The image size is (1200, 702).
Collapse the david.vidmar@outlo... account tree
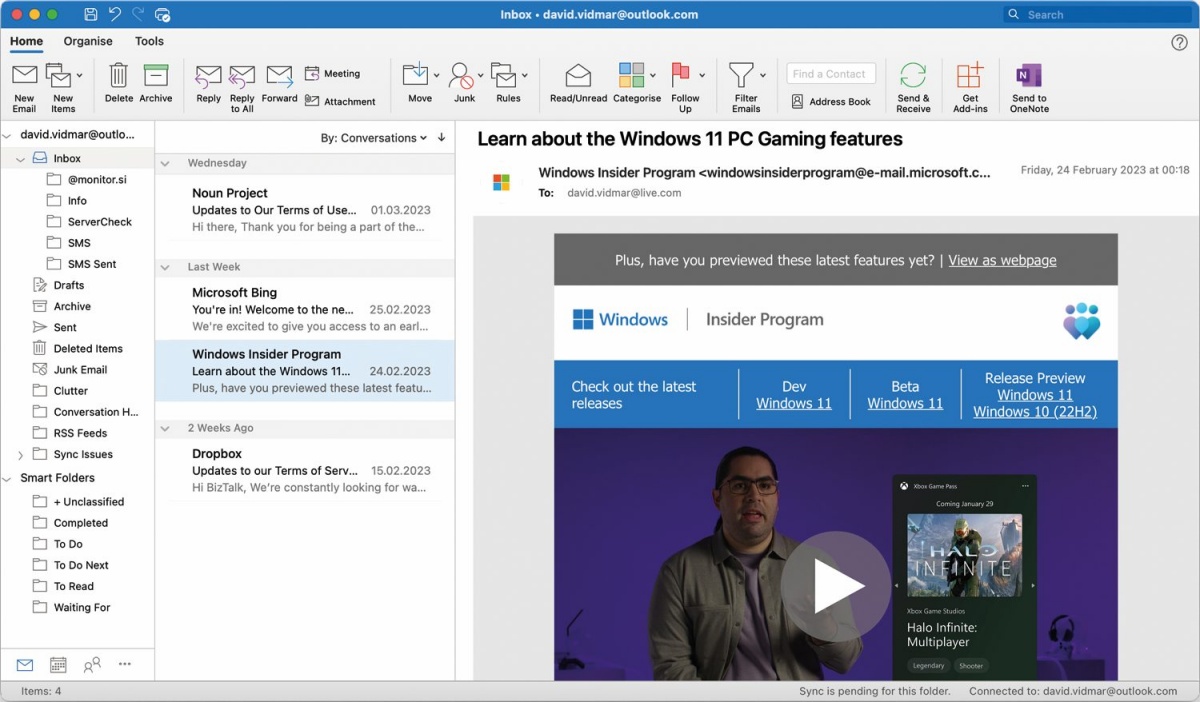point(7,134)
